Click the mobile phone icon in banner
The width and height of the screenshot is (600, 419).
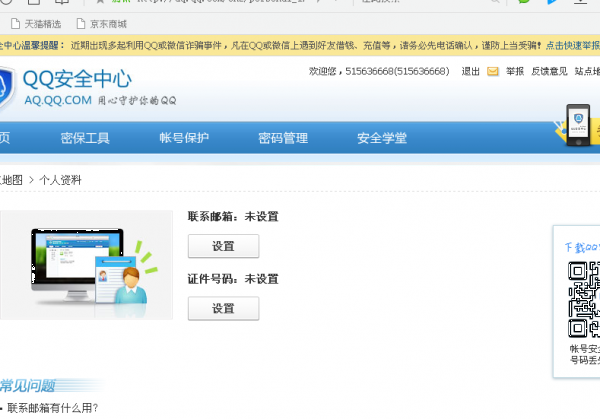click(x=578, y=125)
